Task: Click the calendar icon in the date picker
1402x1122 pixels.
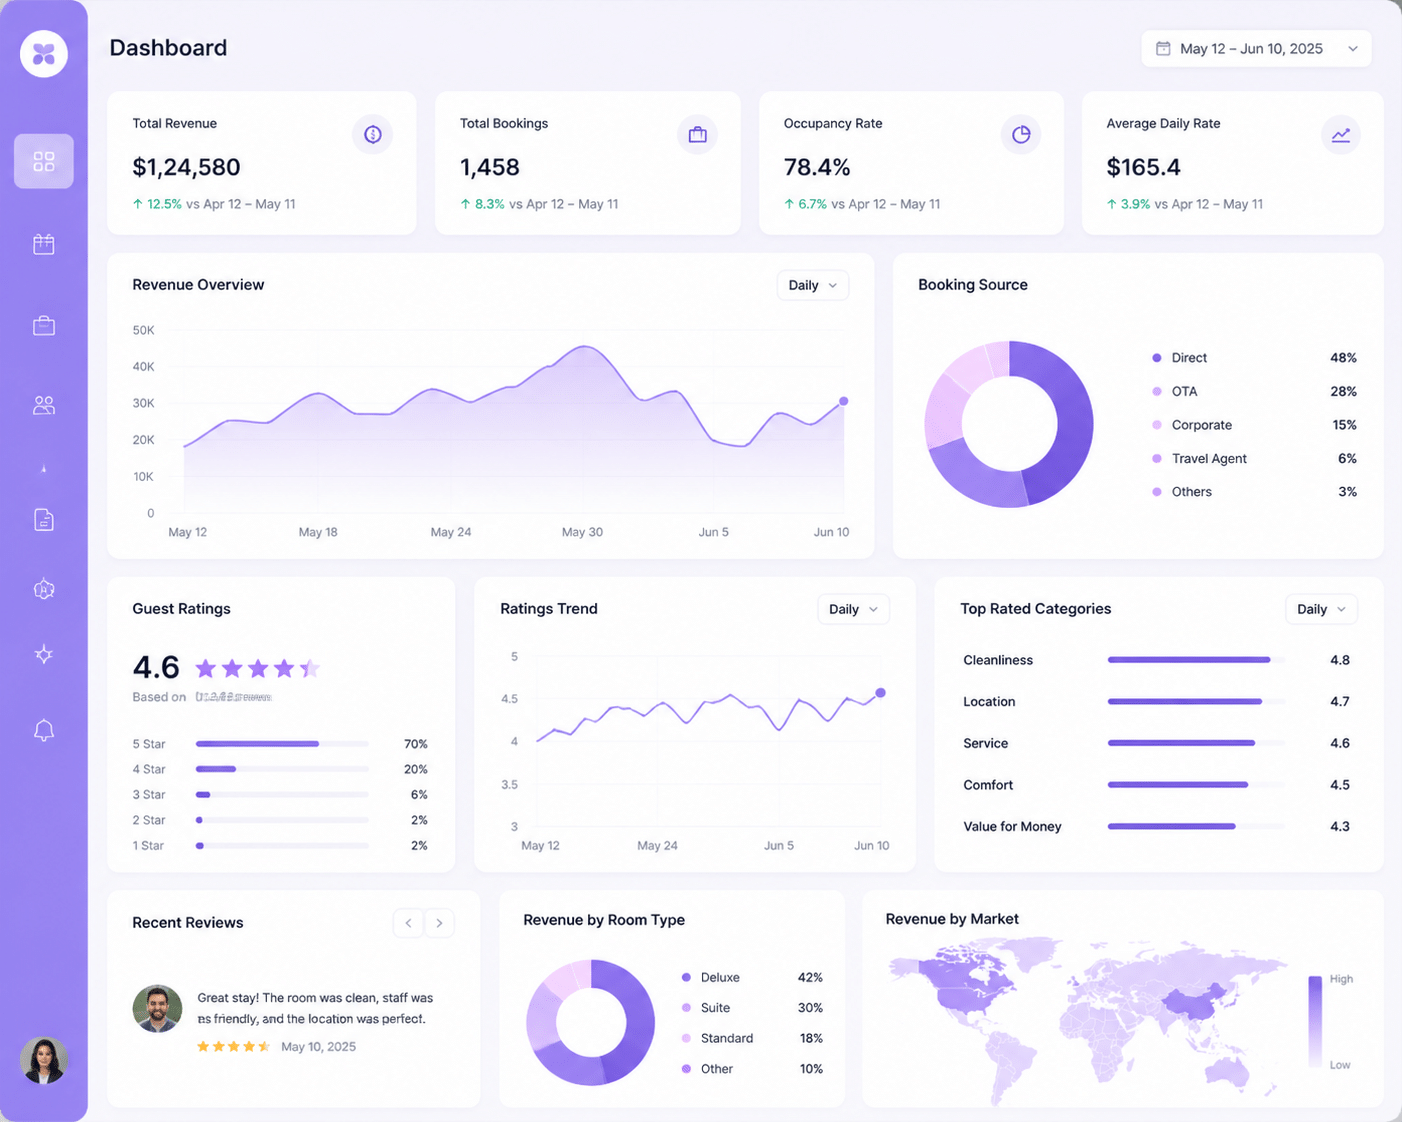Action: point(1163,48)
